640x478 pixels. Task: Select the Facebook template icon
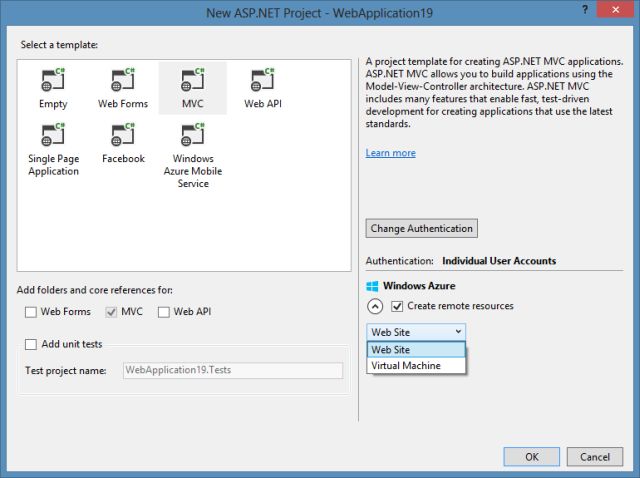pos(123,135)
